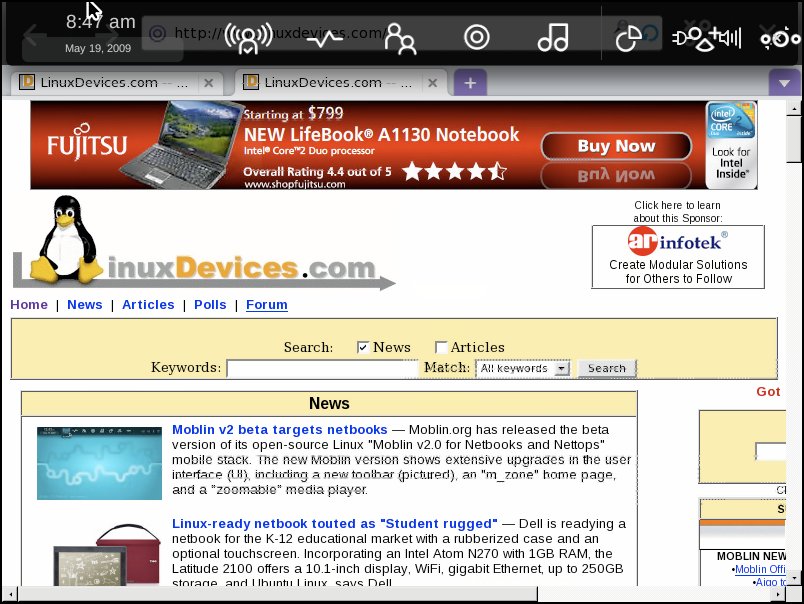804x604 pixels.
Task: Click the horizontal scrollbar right arrow
Action: 778,595
